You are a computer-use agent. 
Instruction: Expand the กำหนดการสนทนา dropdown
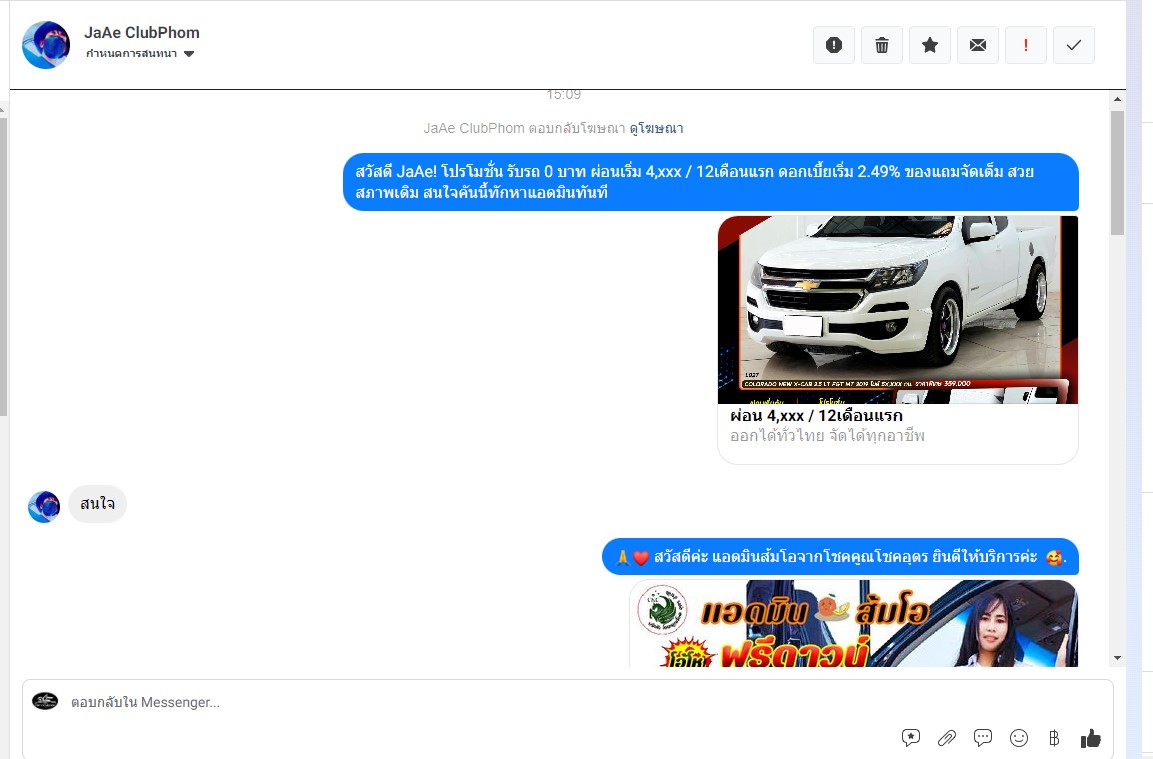tap(140, 54)
